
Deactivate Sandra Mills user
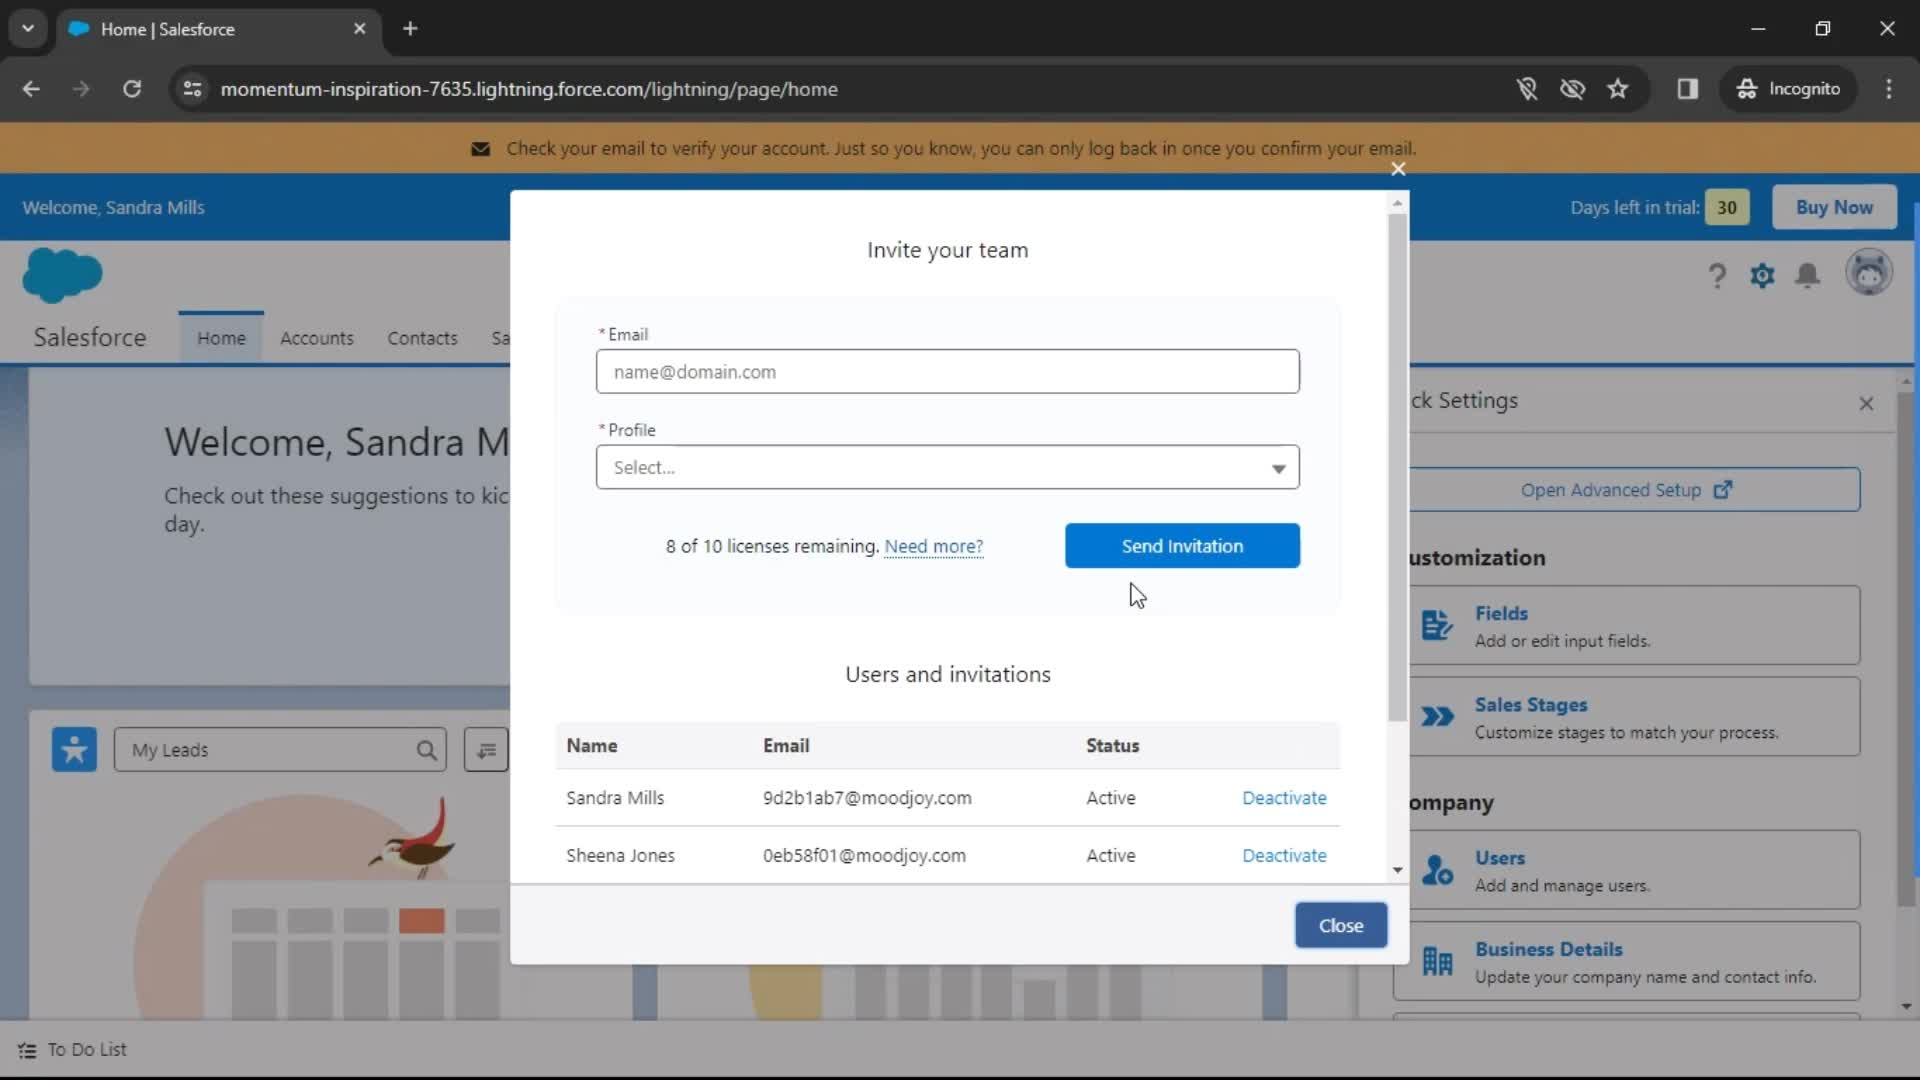[x=1284, y=798]
